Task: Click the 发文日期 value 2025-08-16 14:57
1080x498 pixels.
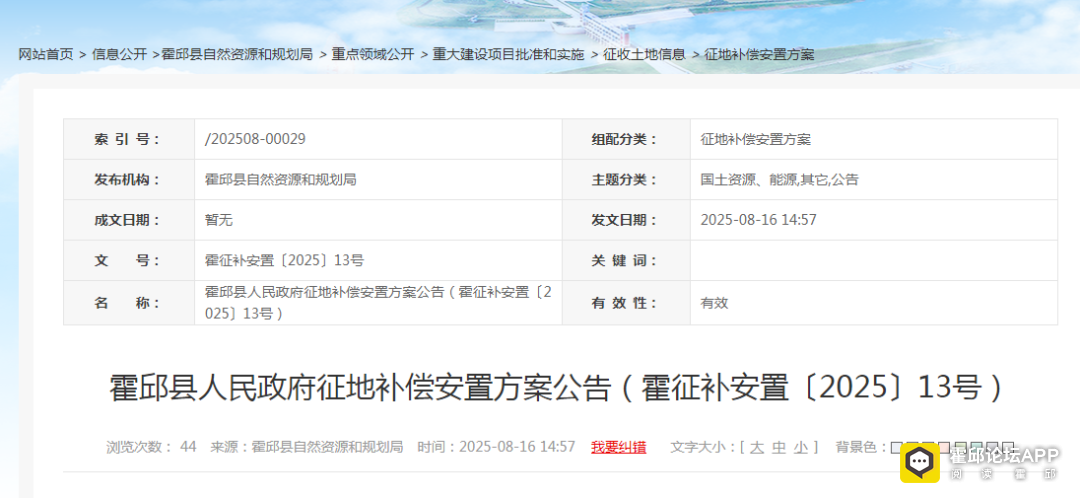Action: tap(758, 220)
